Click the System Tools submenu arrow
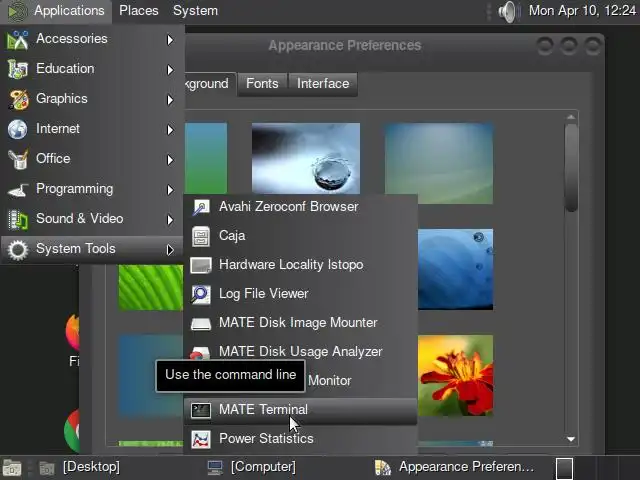This screenshot has width=640, height=480. click(x=170, y=250)
